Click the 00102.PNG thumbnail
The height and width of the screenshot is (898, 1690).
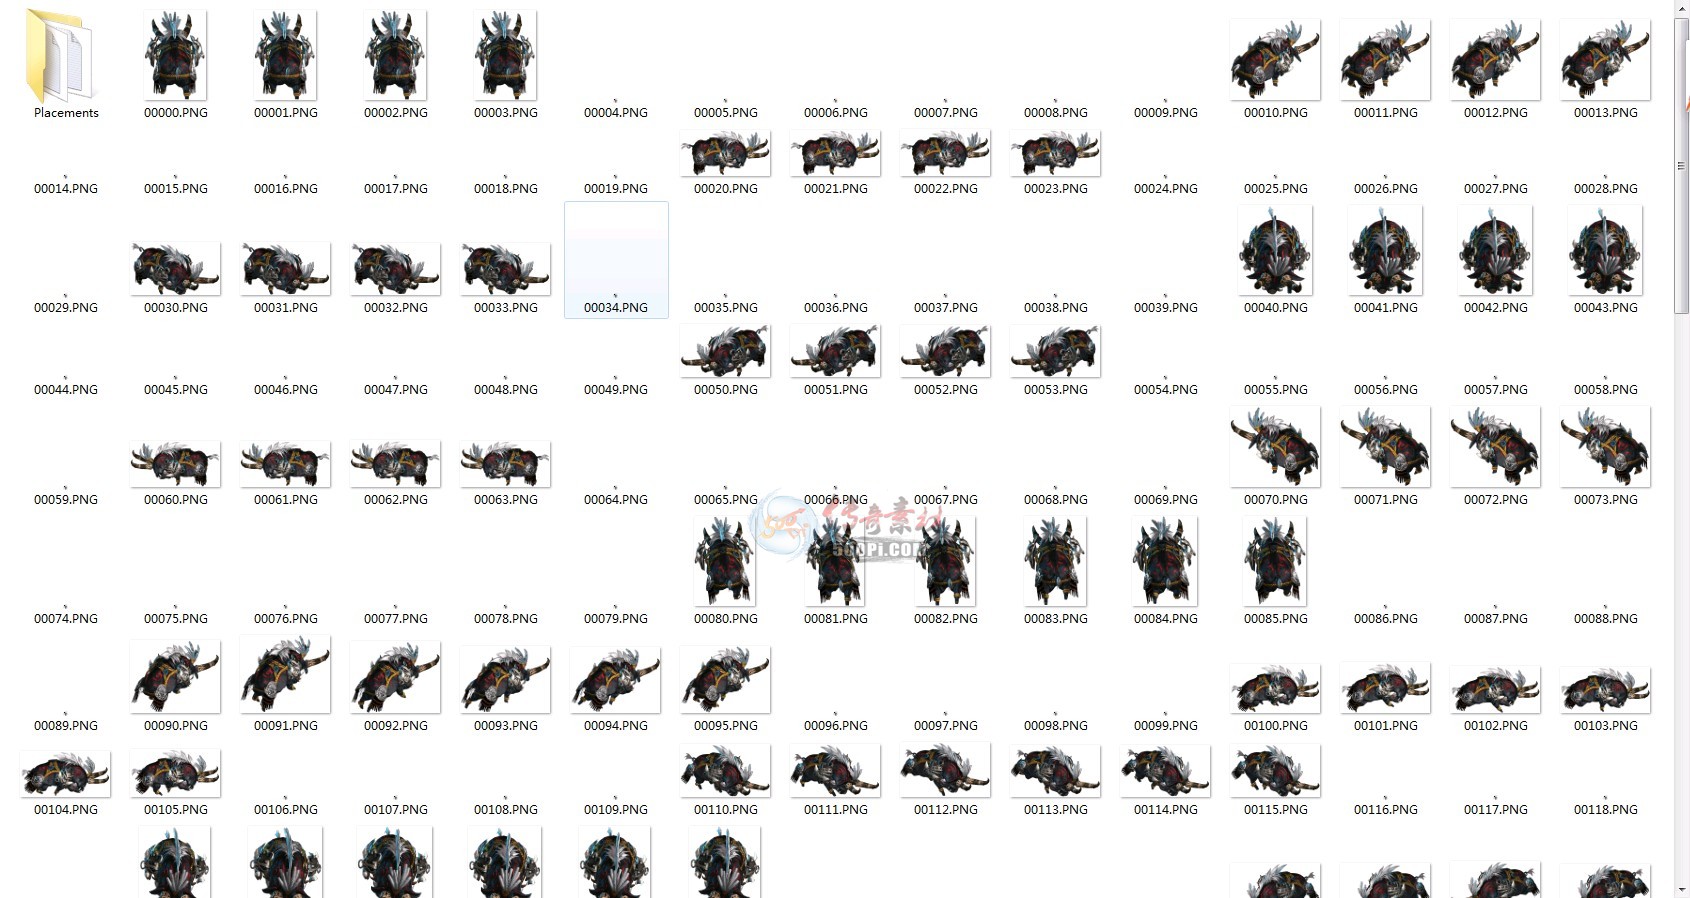[1496, 689]
